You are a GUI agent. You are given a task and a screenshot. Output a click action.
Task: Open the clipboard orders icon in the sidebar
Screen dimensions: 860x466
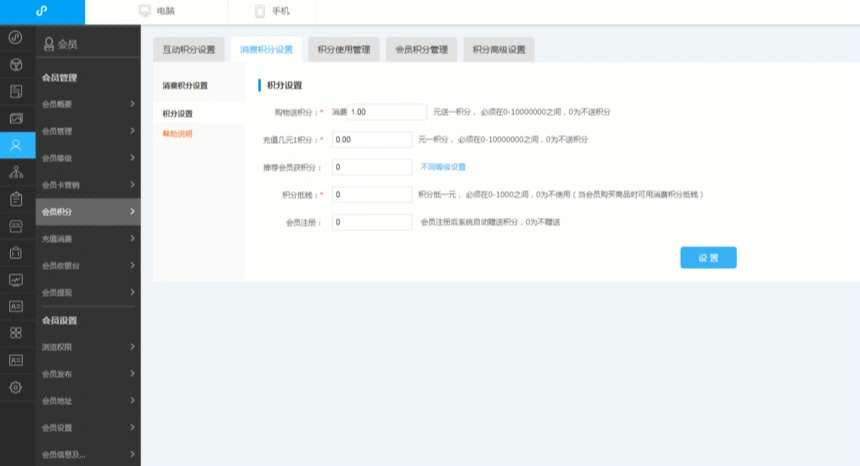pos(16,199)
